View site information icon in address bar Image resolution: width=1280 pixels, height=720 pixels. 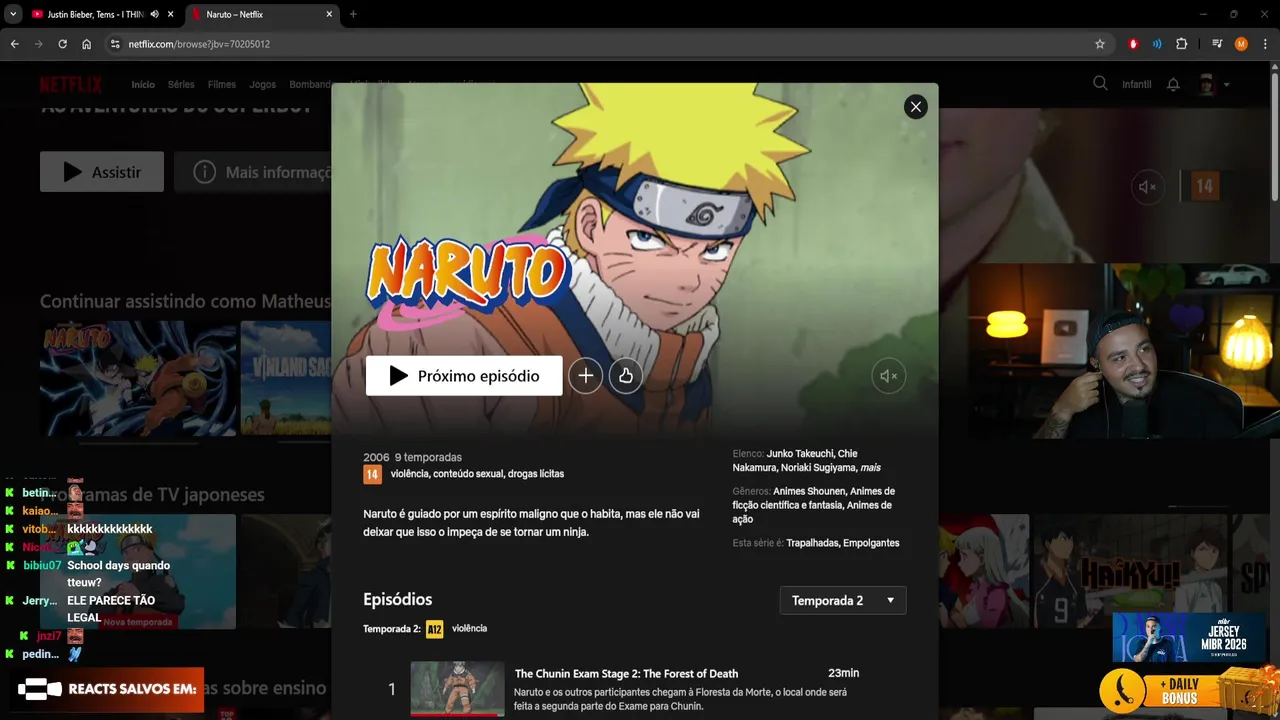[x=115, y=44]
